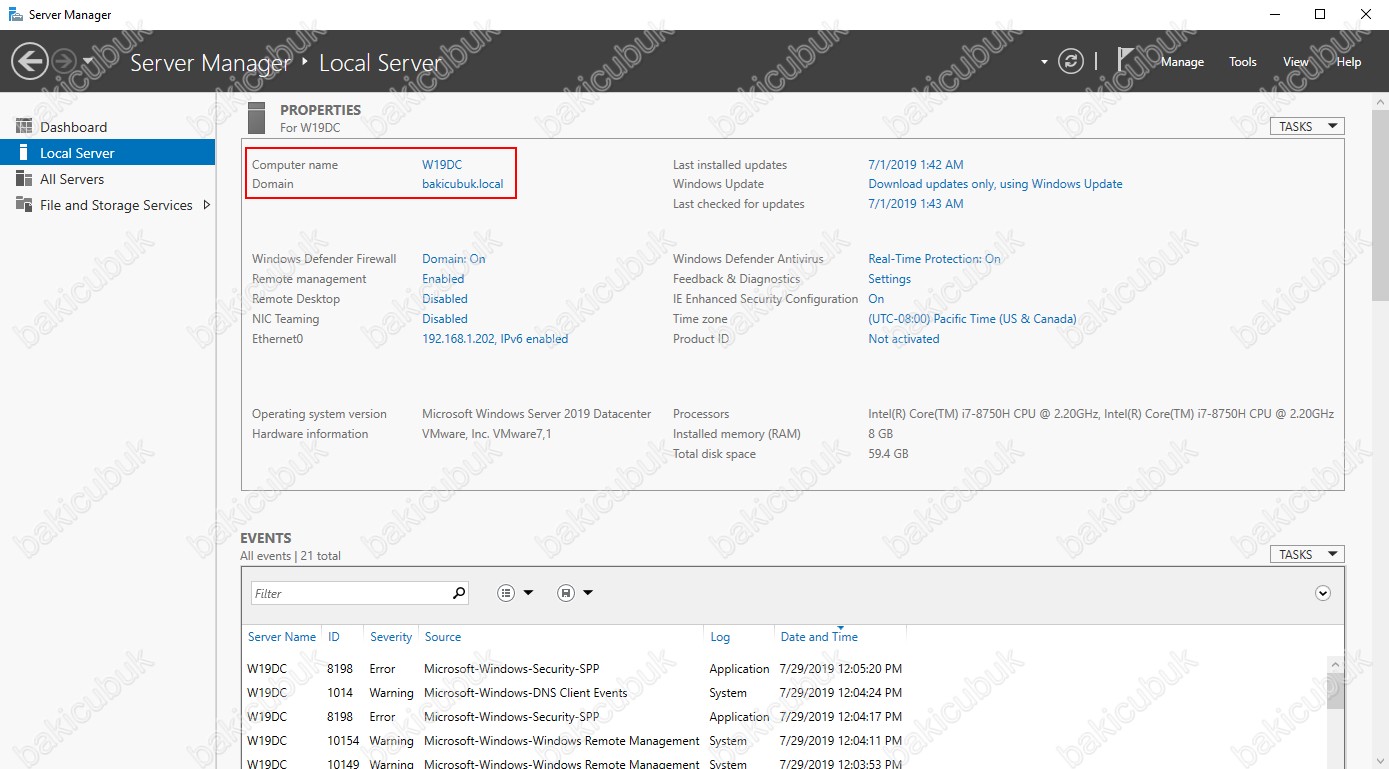Open the View menu
Image resolution: width=1389 pixels, height=769 pixels.
tap(1296, 62)
